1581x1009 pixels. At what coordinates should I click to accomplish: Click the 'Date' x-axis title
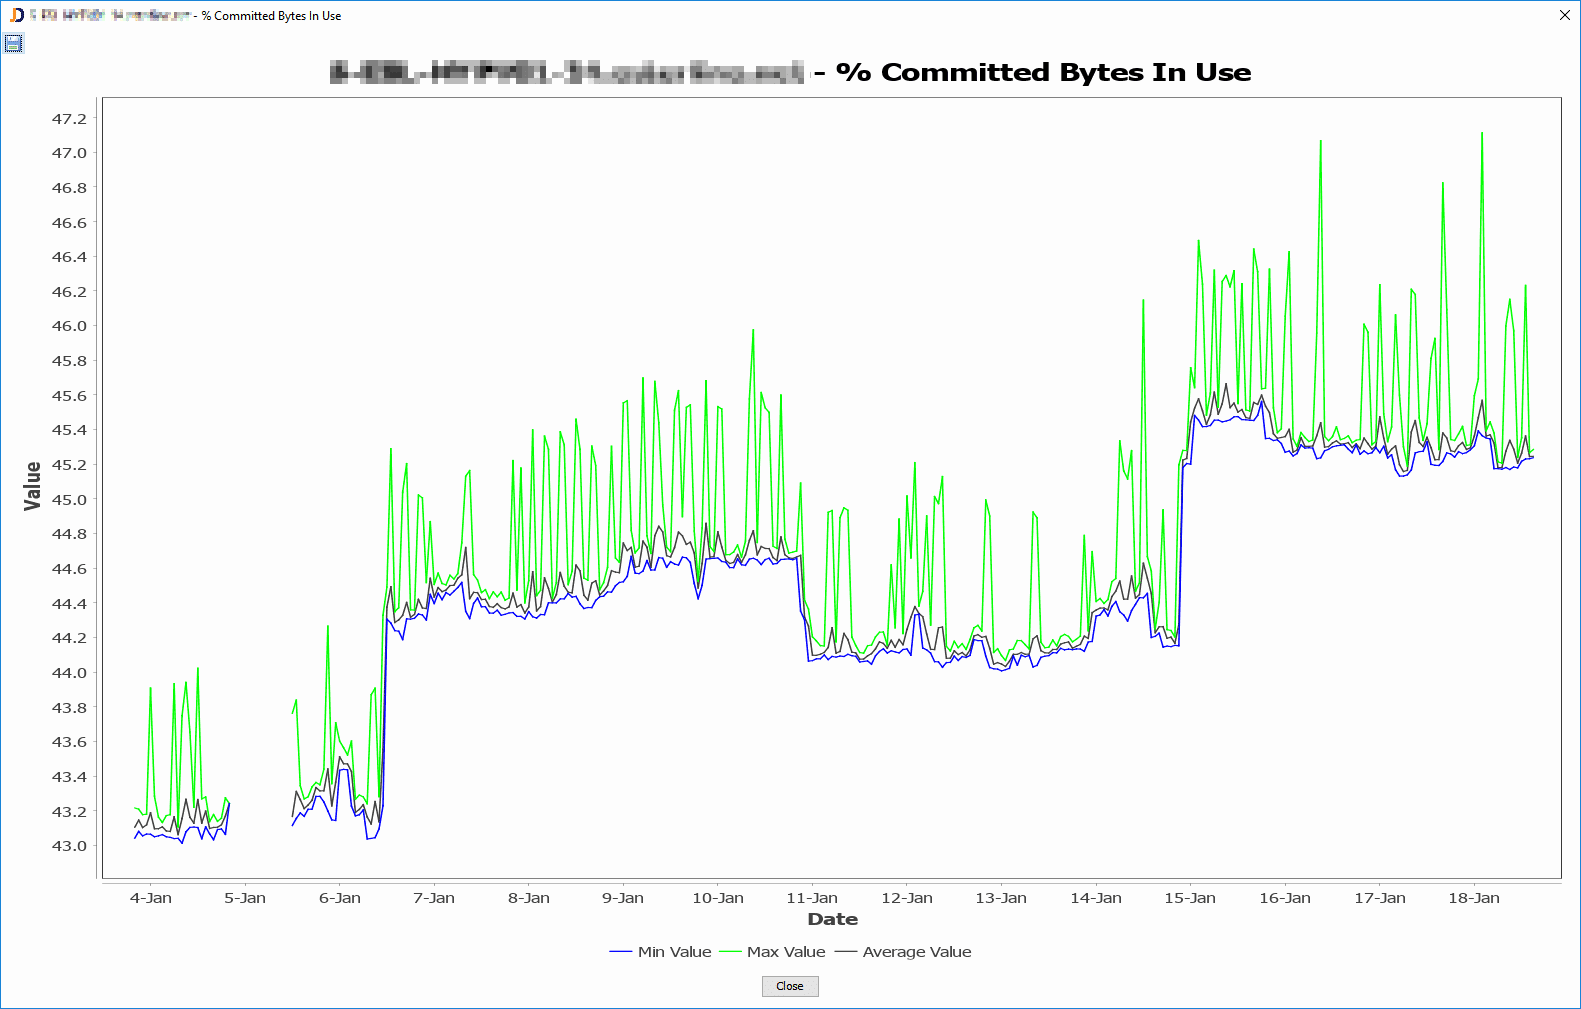832,919
